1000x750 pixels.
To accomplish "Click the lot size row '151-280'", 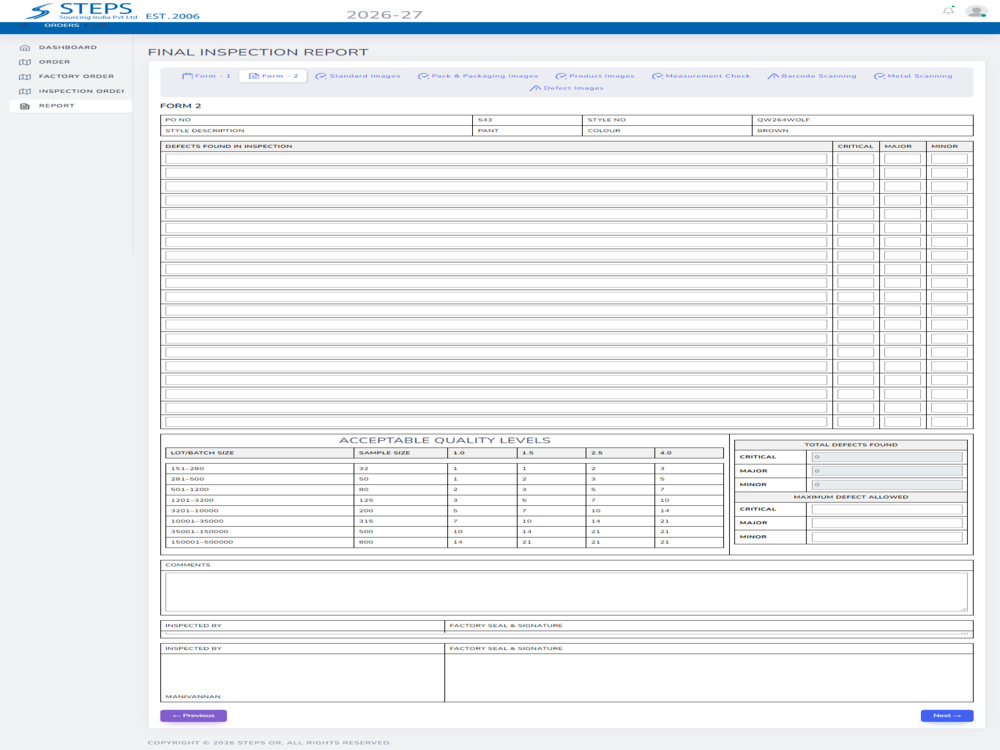I will 187,469.
